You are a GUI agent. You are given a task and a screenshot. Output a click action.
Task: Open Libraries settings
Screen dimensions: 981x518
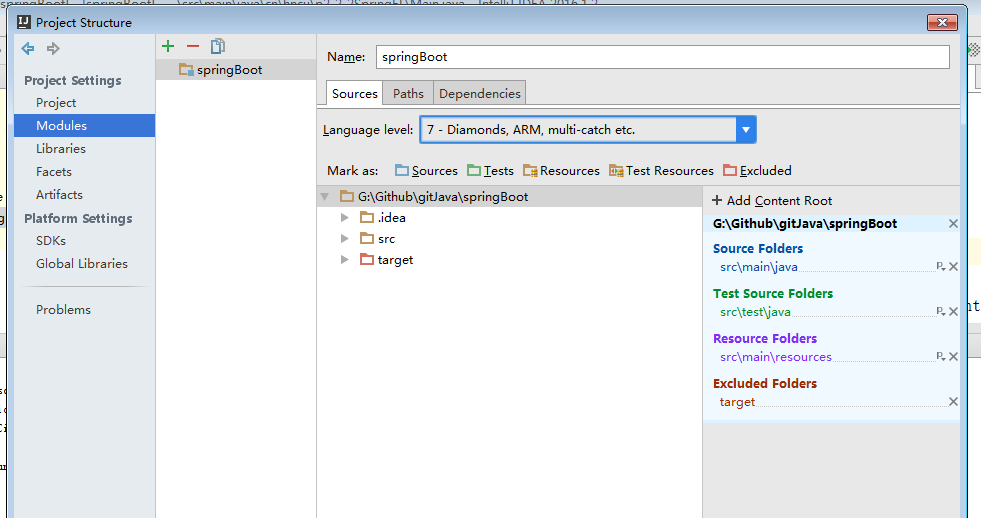pyautogui.click(x=61, y=148)
